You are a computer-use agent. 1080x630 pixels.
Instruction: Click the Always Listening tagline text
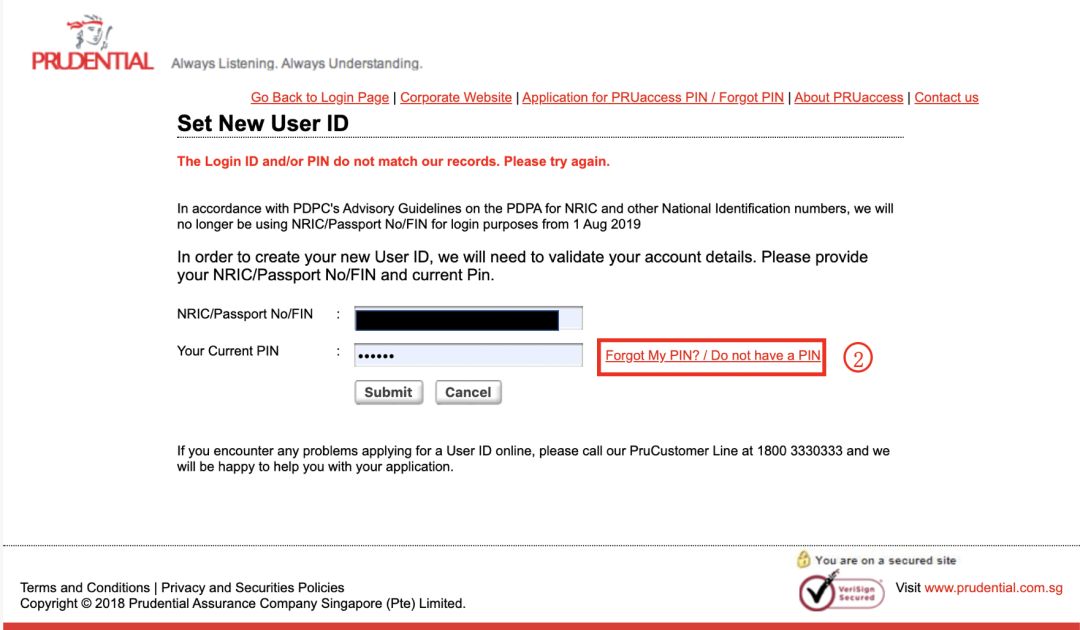297,63
